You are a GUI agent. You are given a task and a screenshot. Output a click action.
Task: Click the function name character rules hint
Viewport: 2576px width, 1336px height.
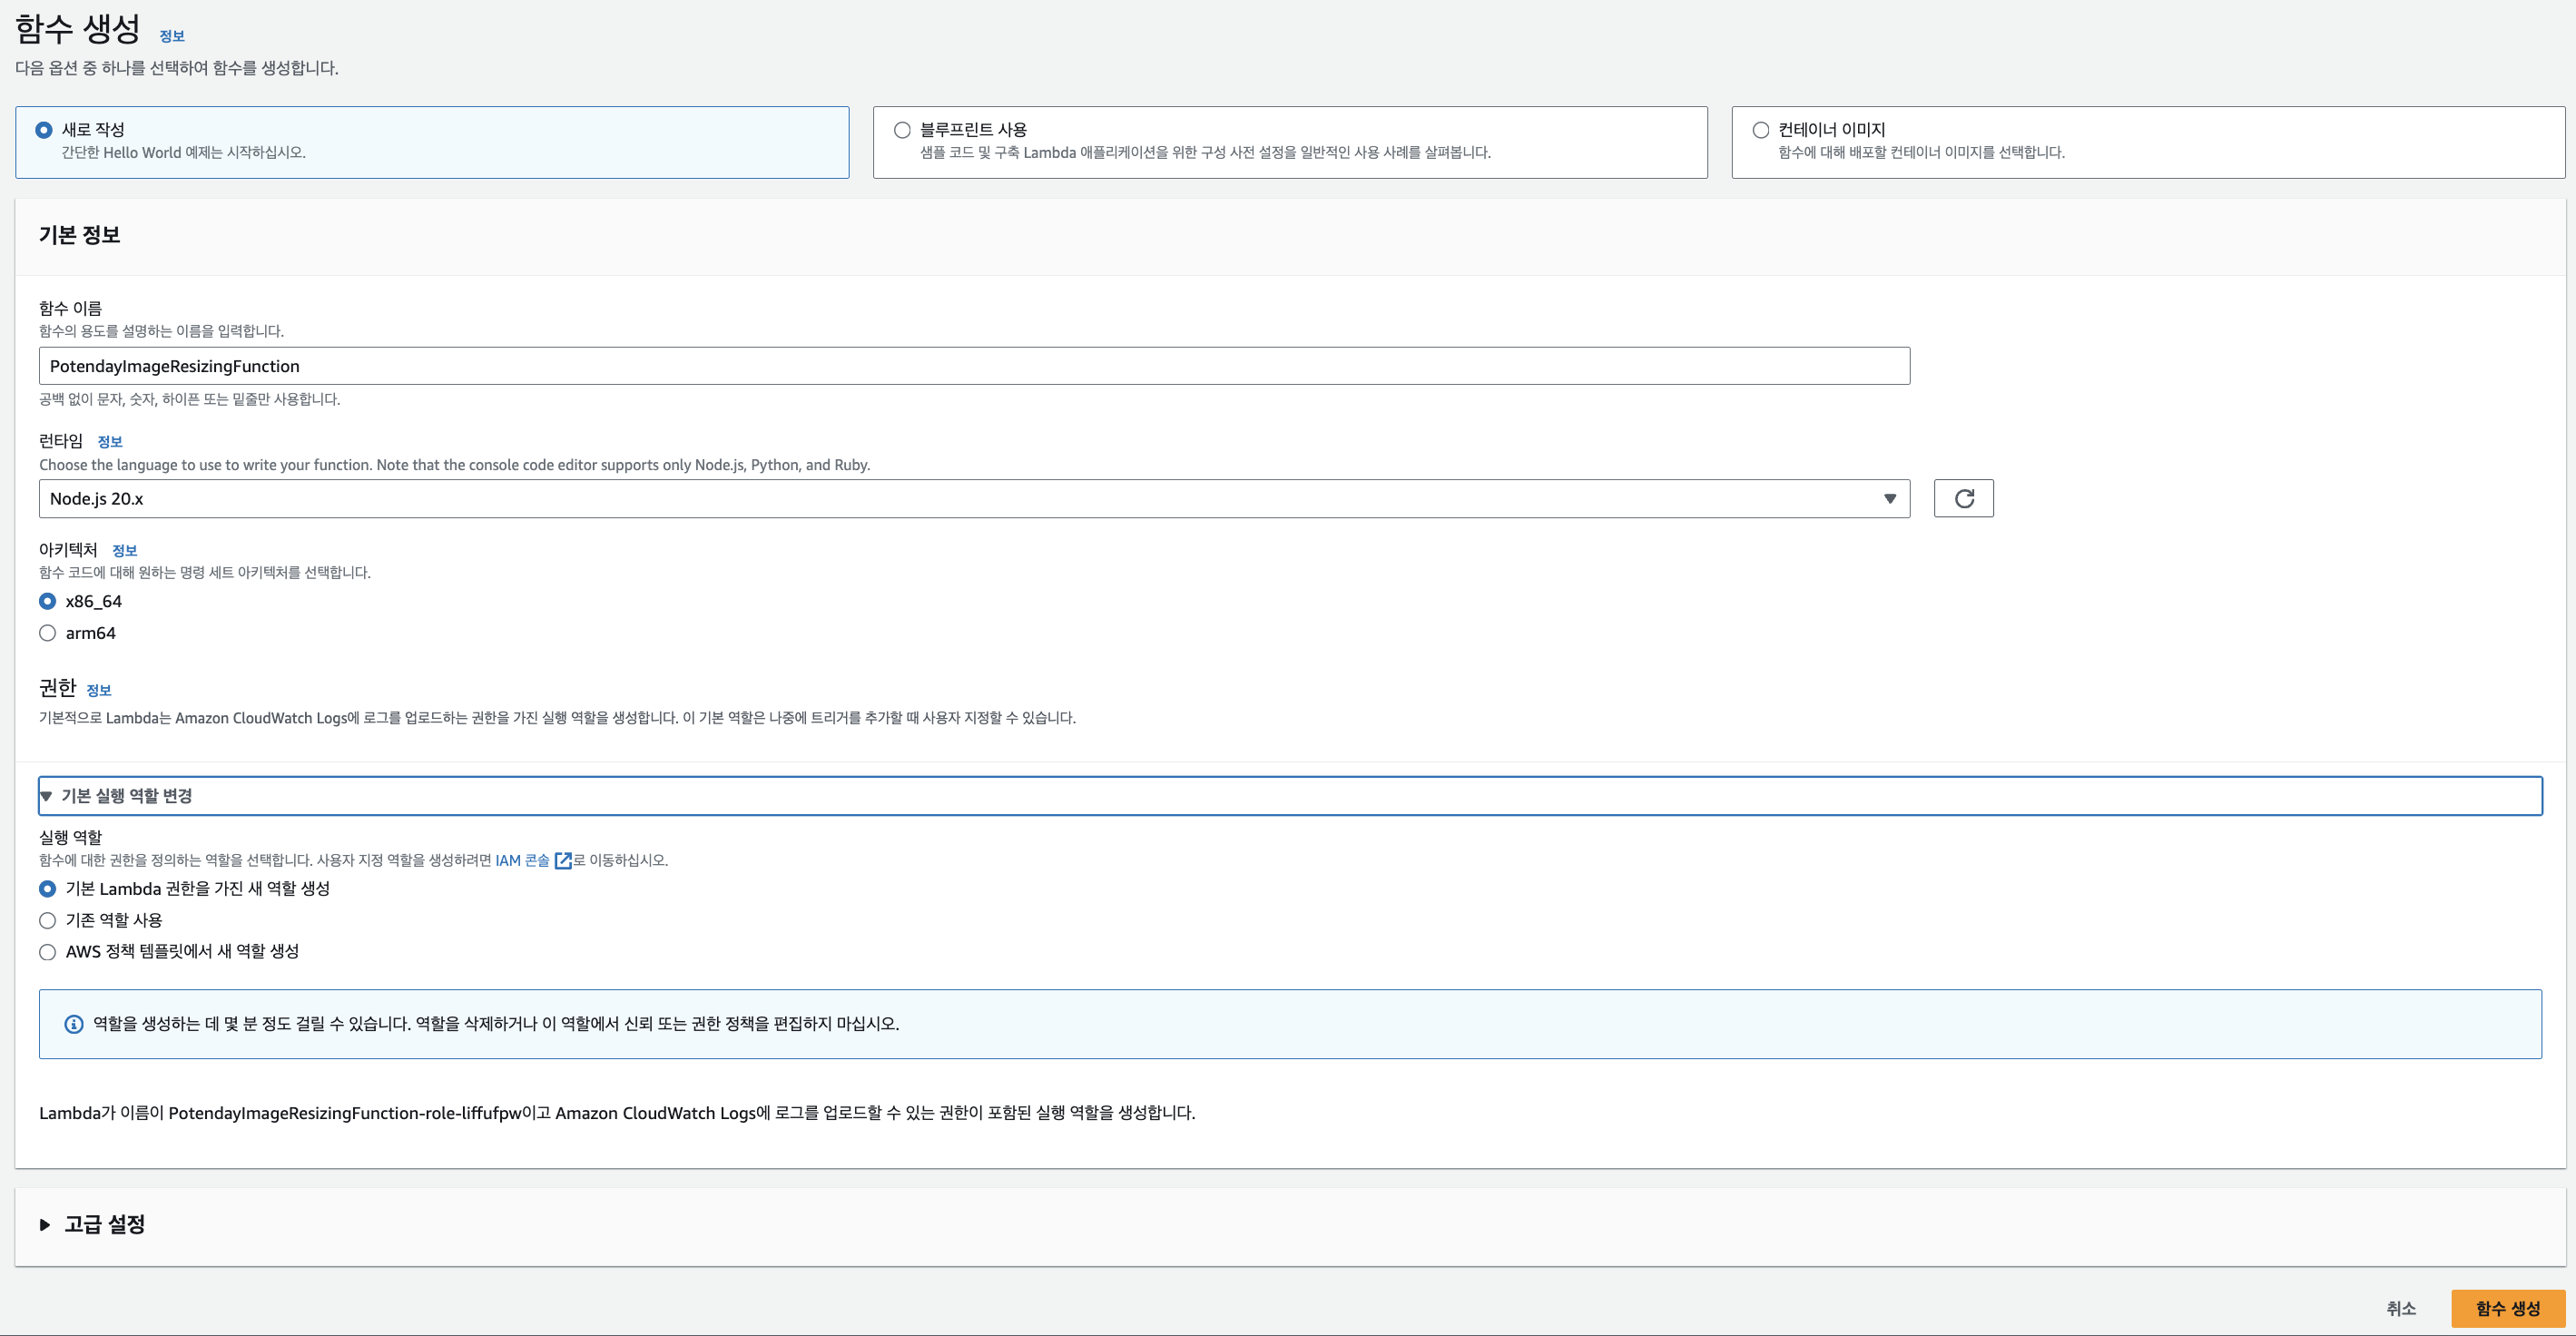190,399
